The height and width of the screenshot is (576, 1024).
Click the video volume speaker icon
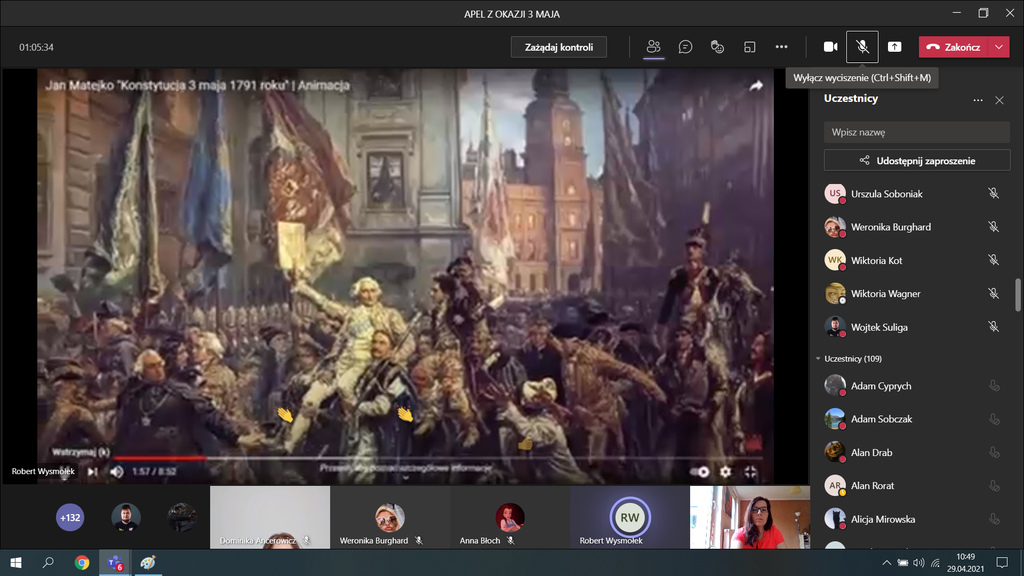tap(117, 472)
